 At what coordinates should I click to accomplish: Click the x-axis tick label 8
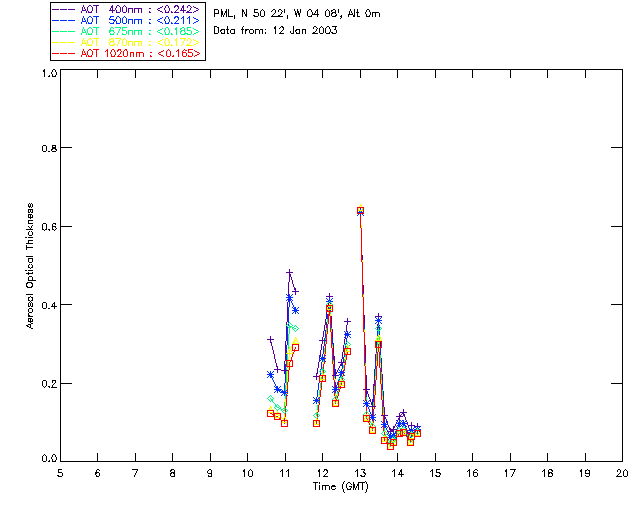[x=173, y=473]
